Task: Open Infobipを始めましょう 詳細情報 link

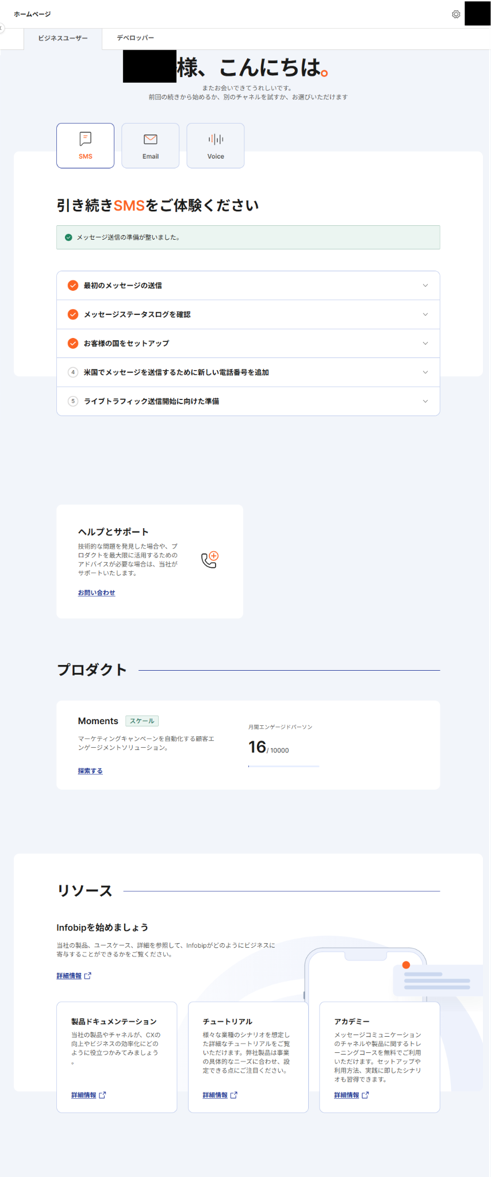Action: (69, 976)
